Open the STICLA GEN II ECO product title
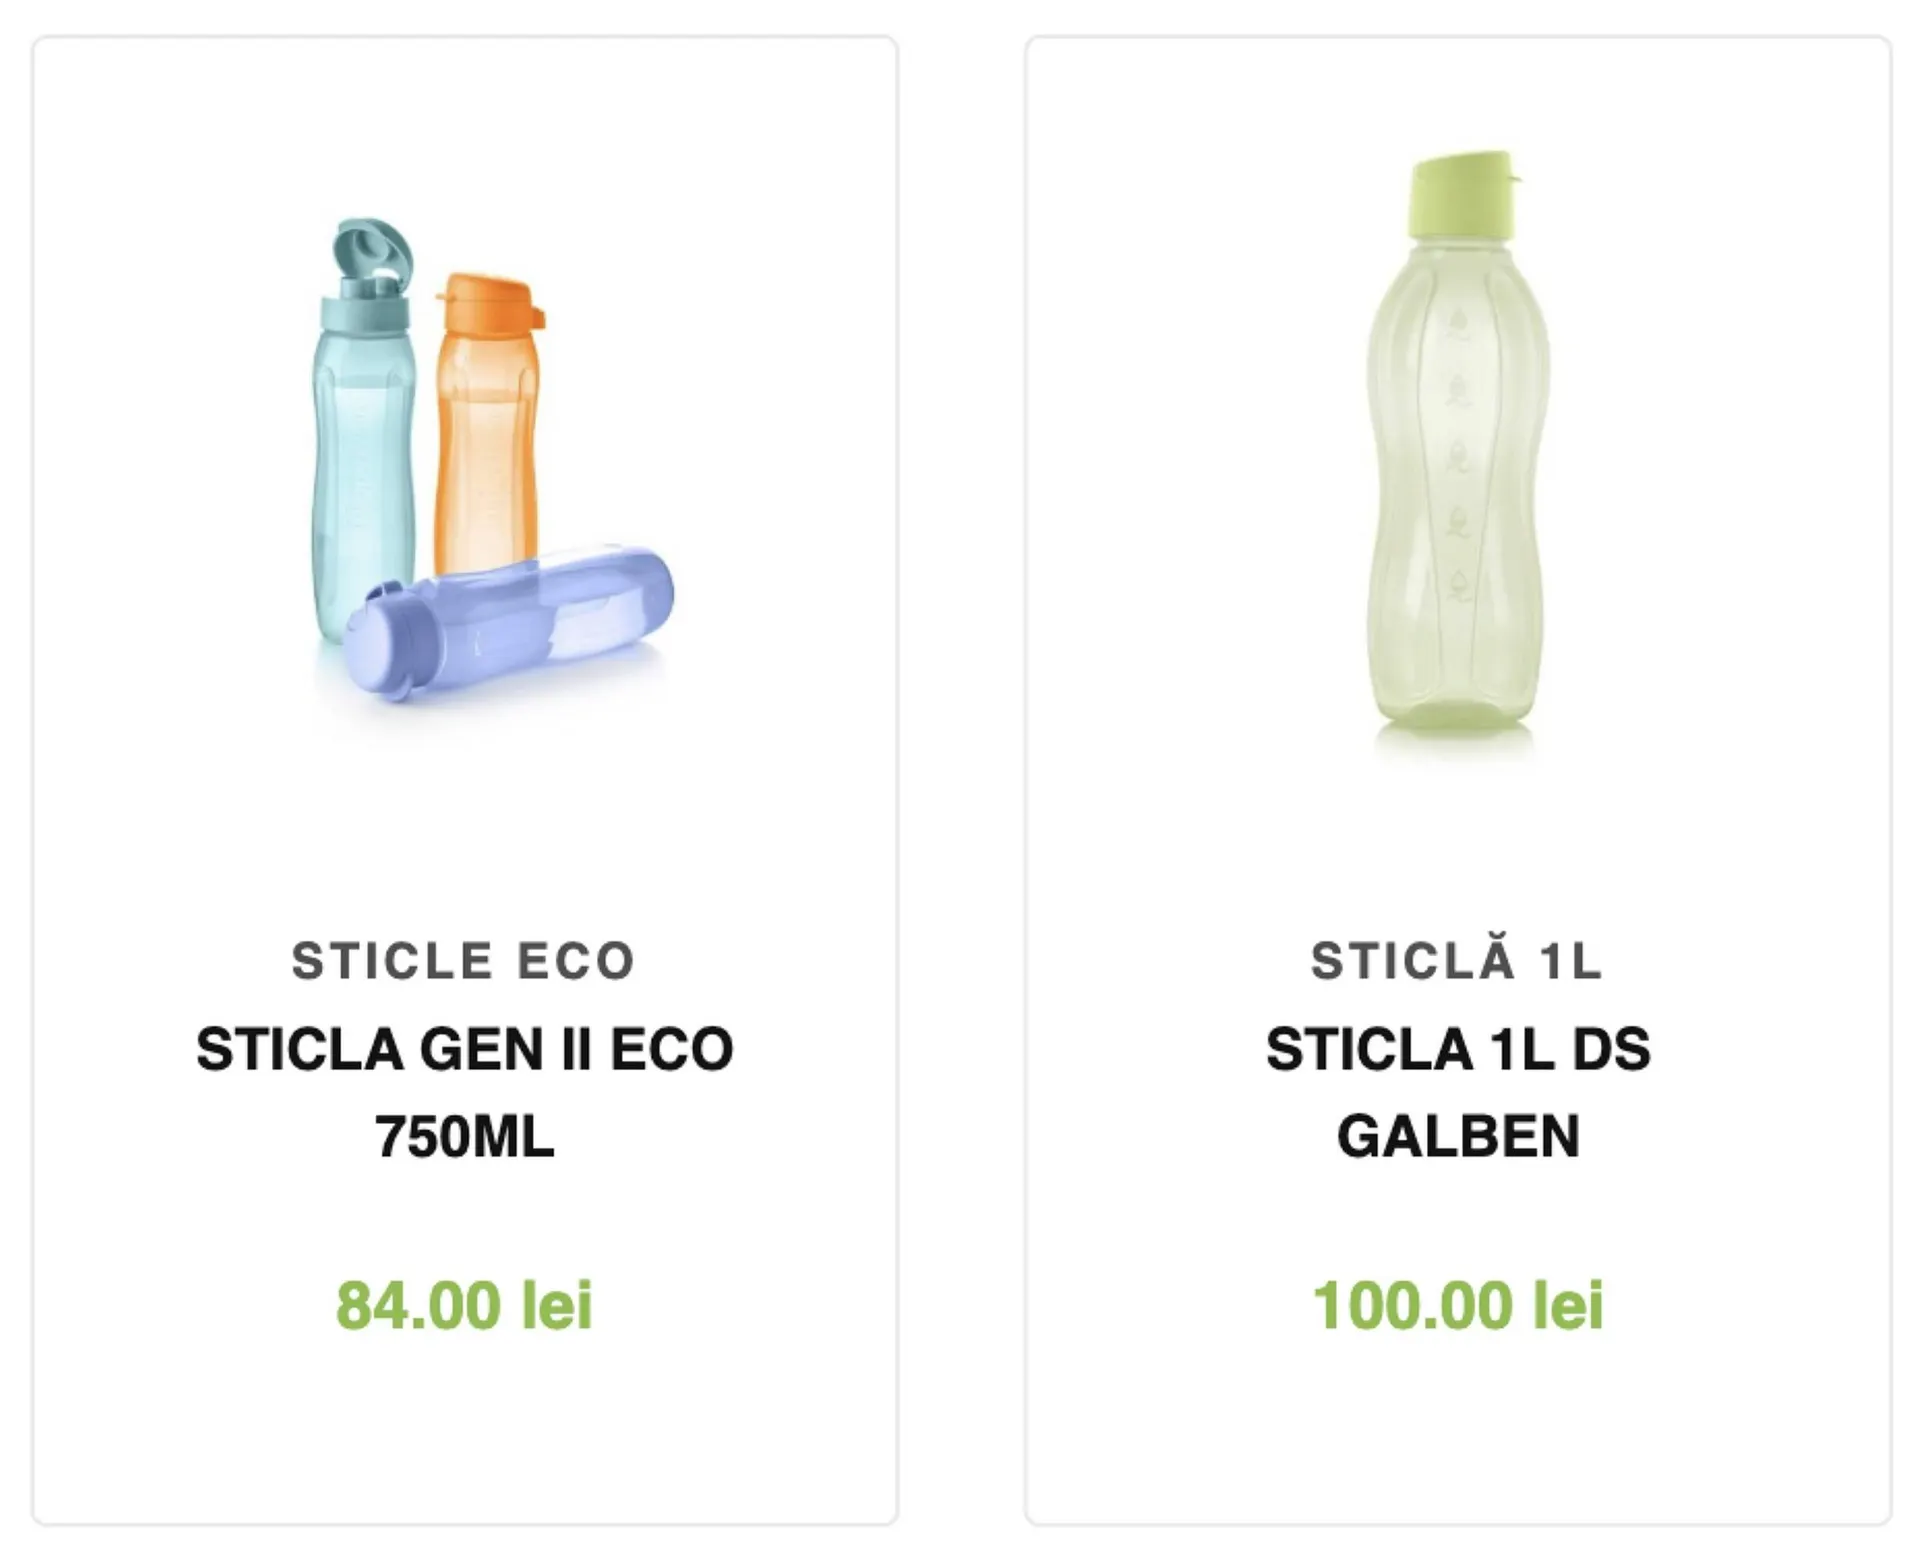 [464, 1049]
